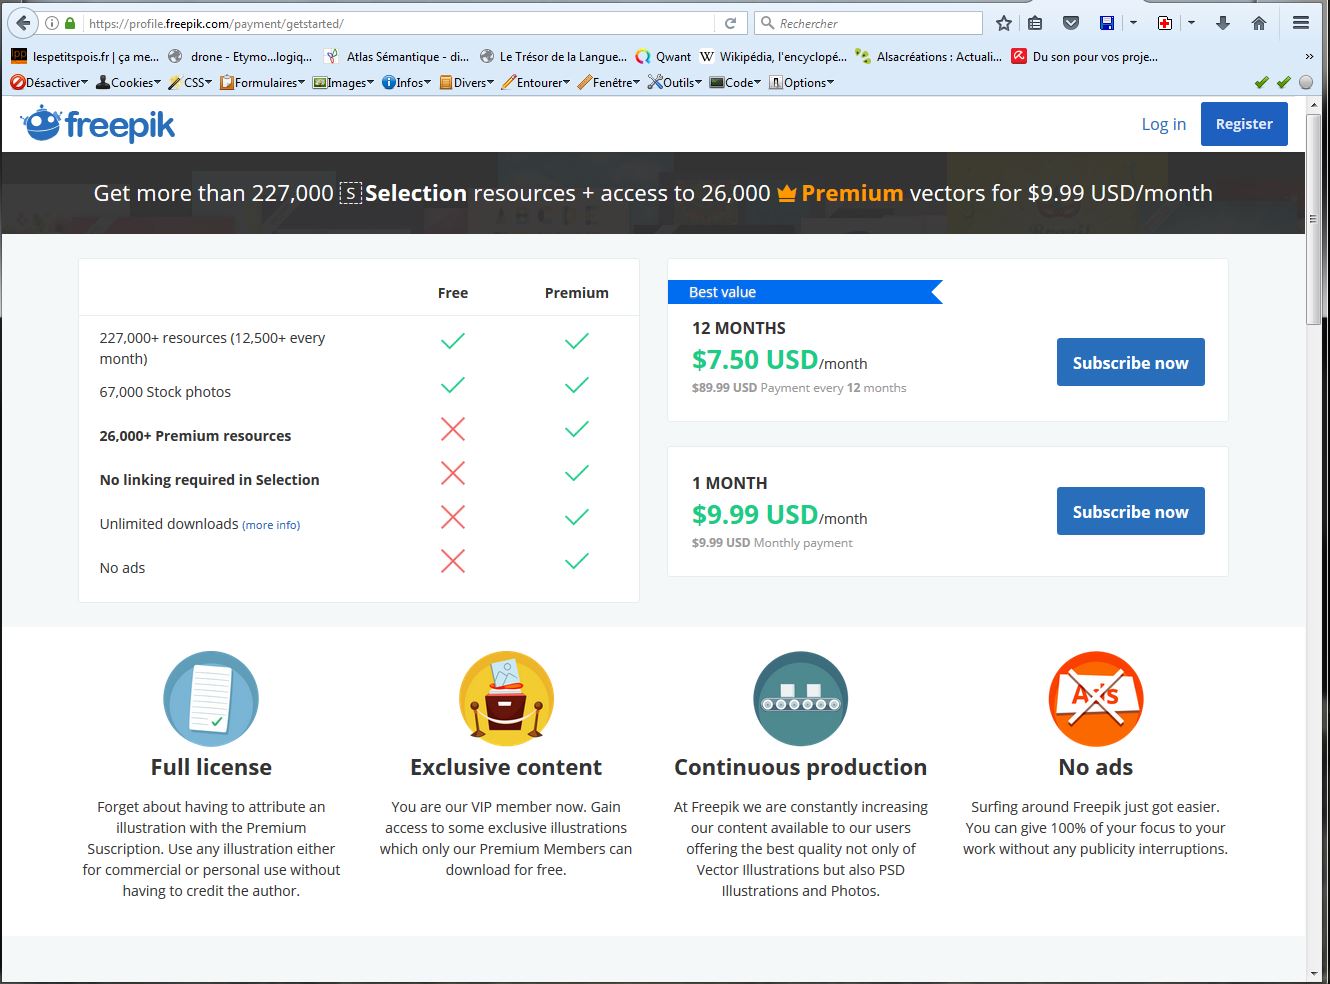Viewport: 1330px width, 984px height.
Task: Open the downloads arrow icon
Action: (x=1222, y=23)
